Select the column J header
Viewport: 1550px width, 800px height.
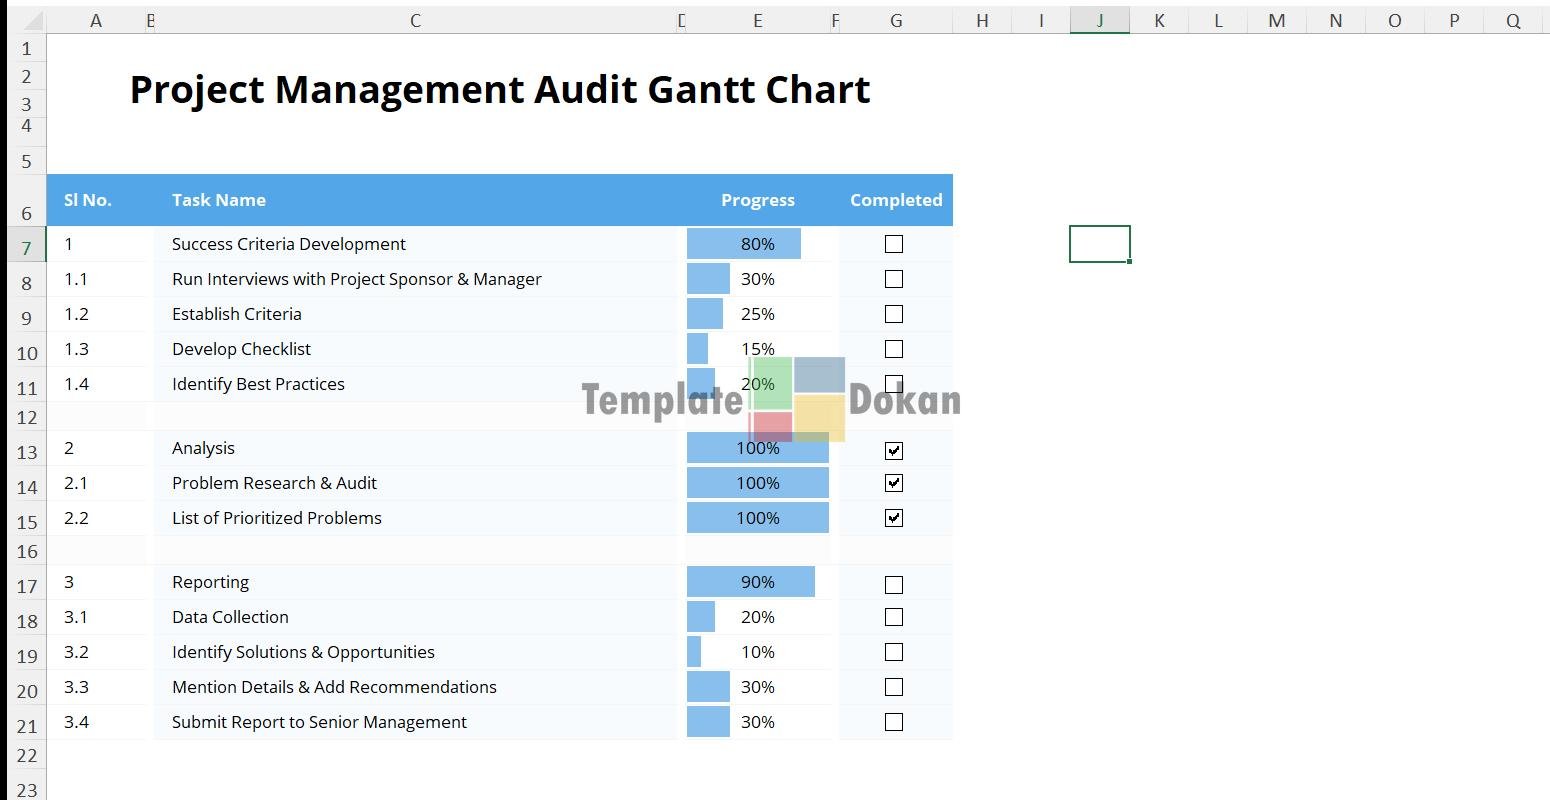(1099, 20)
